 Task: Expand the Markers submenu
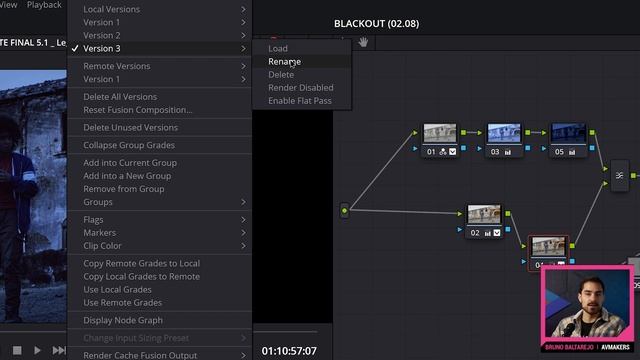click(160, 233)
